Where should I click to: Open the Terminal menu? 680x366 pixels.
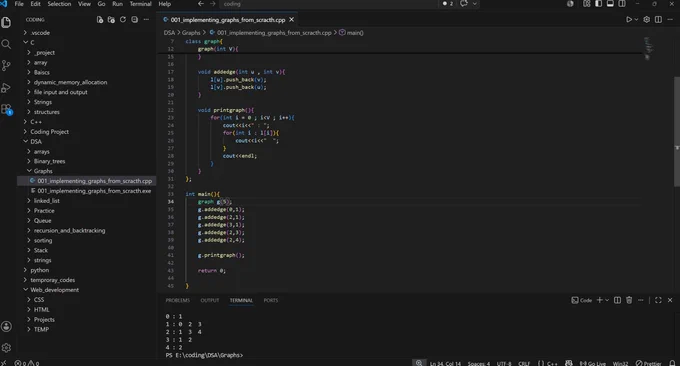141,3
